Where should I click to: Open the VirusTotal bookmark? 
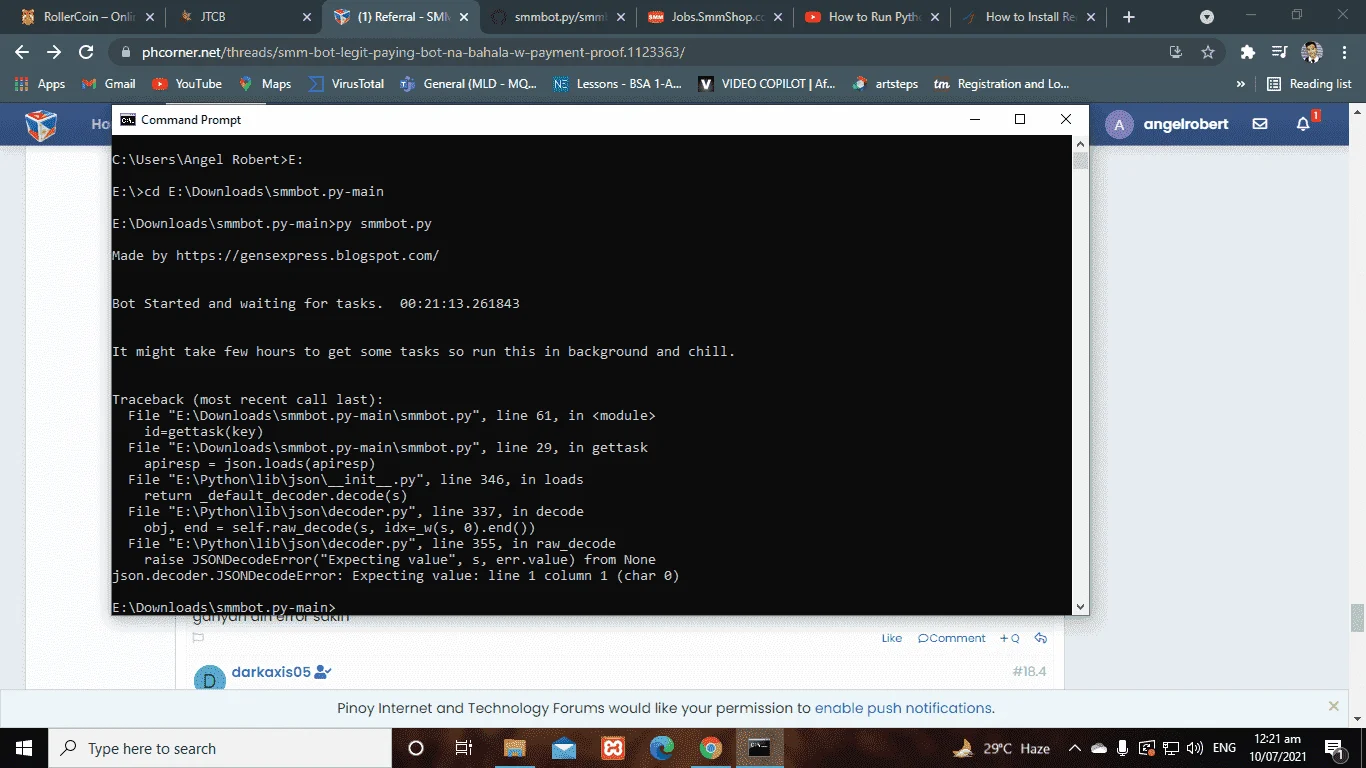pyautogui.click(x=346, y=84)
